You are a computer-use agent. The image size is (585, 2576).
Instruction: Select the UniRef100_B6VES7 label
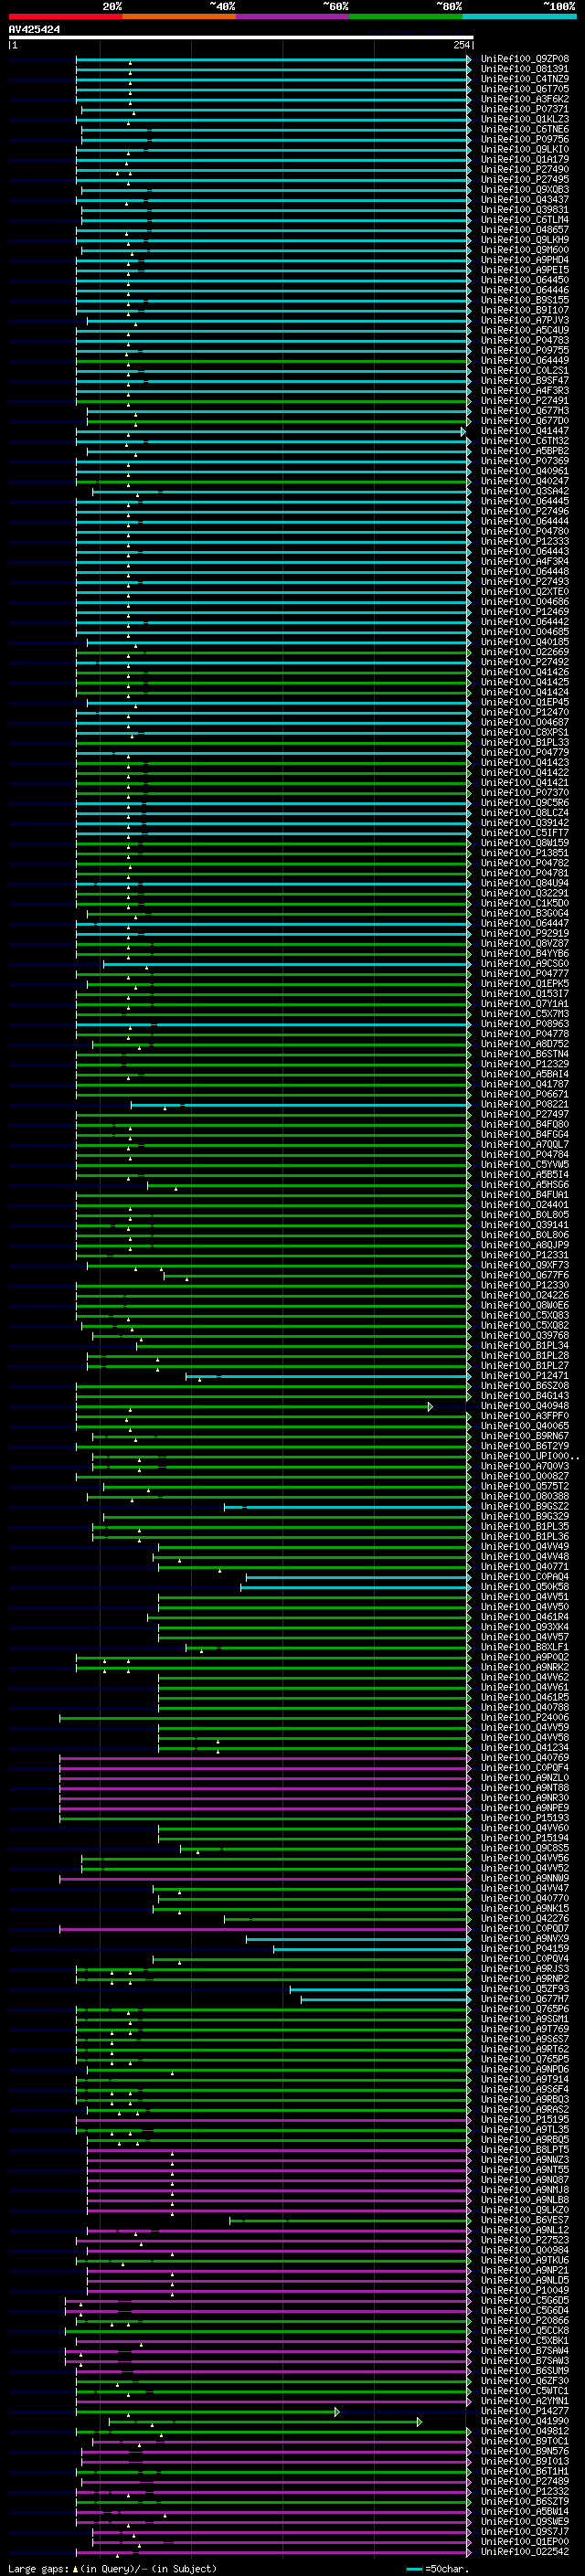525,2220
